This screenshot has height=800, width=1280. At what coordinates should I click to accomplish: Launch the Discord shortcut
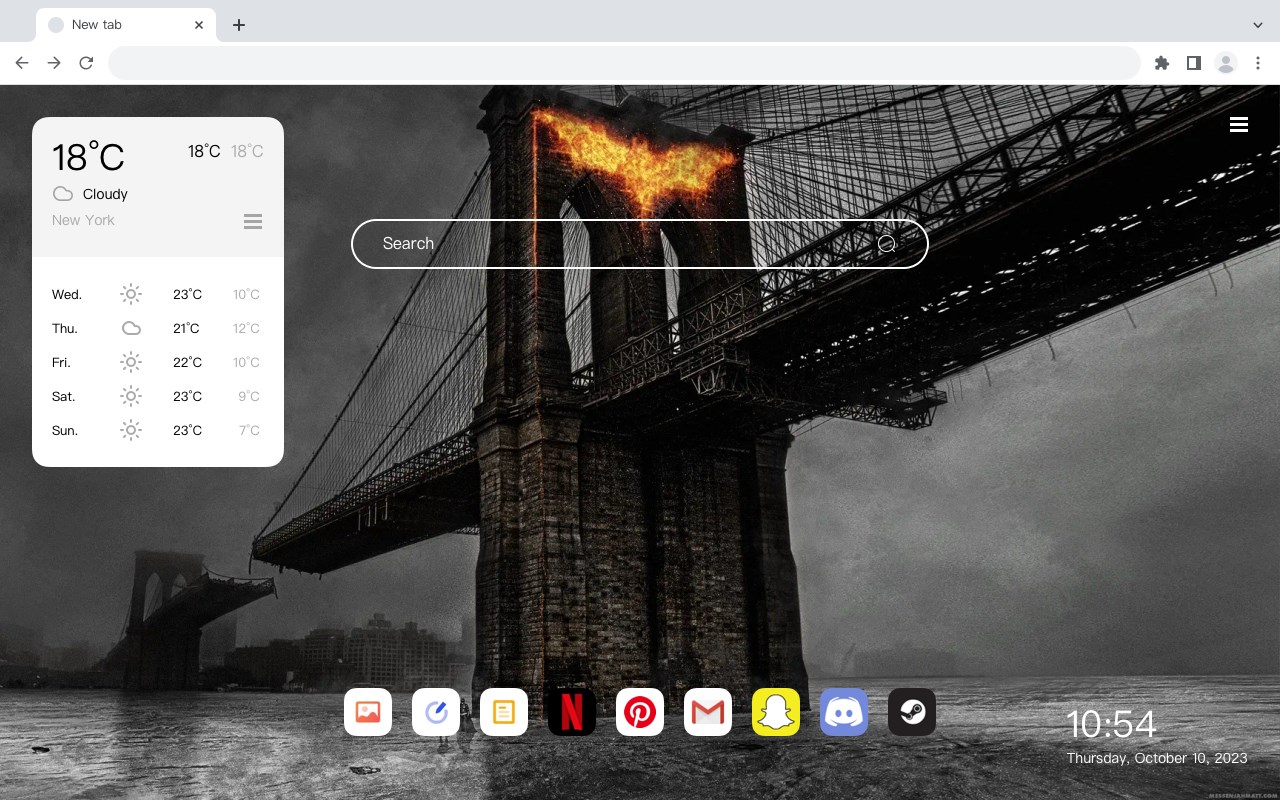coord(844,712)
